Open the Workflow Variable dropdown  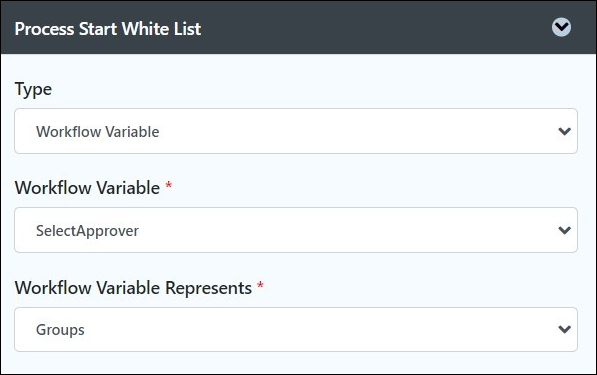(296, 230)
